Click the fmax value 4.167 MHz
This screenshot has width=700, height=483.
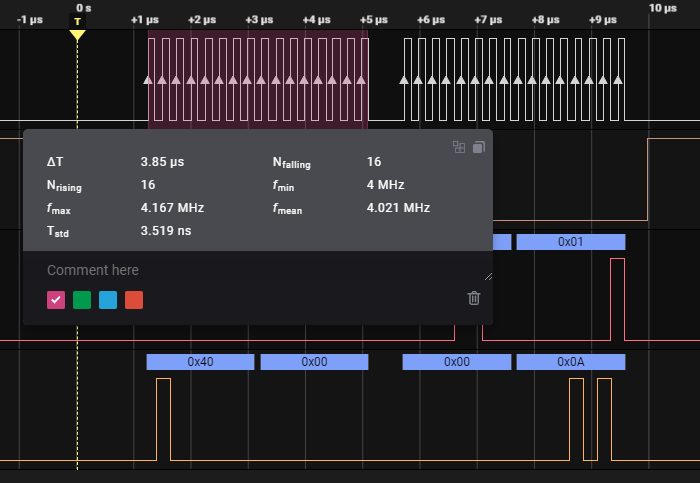tap(172, 208)
